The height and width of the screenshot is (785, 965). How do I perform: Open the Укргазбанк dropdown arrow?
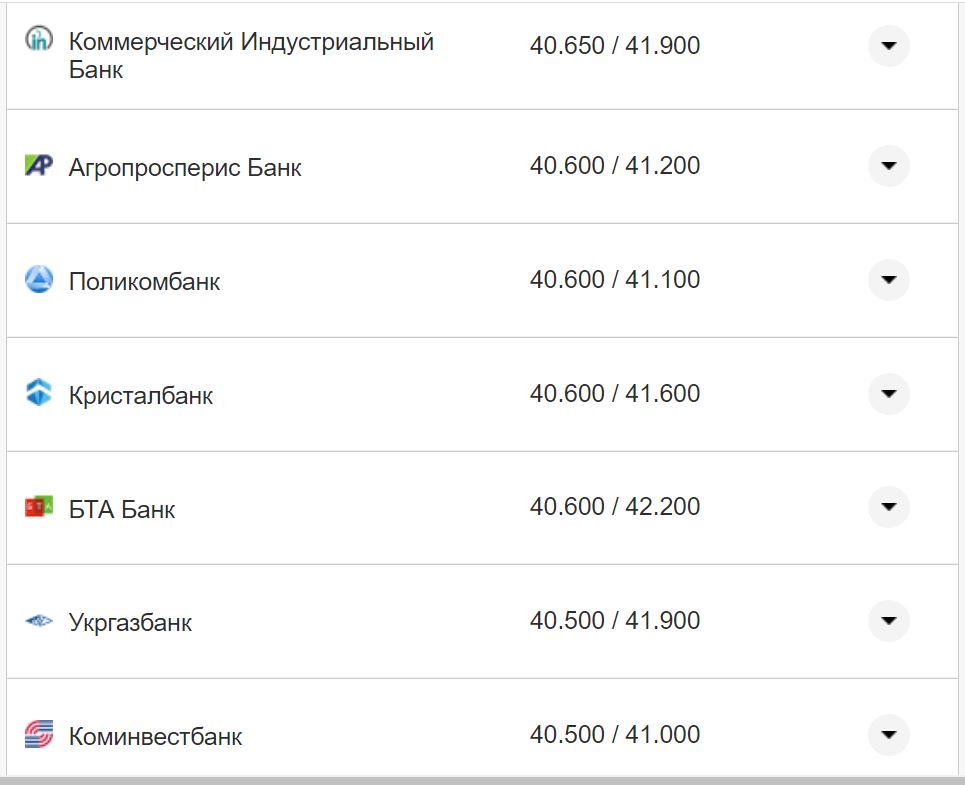pyautogui.click(x=888, y=620)
